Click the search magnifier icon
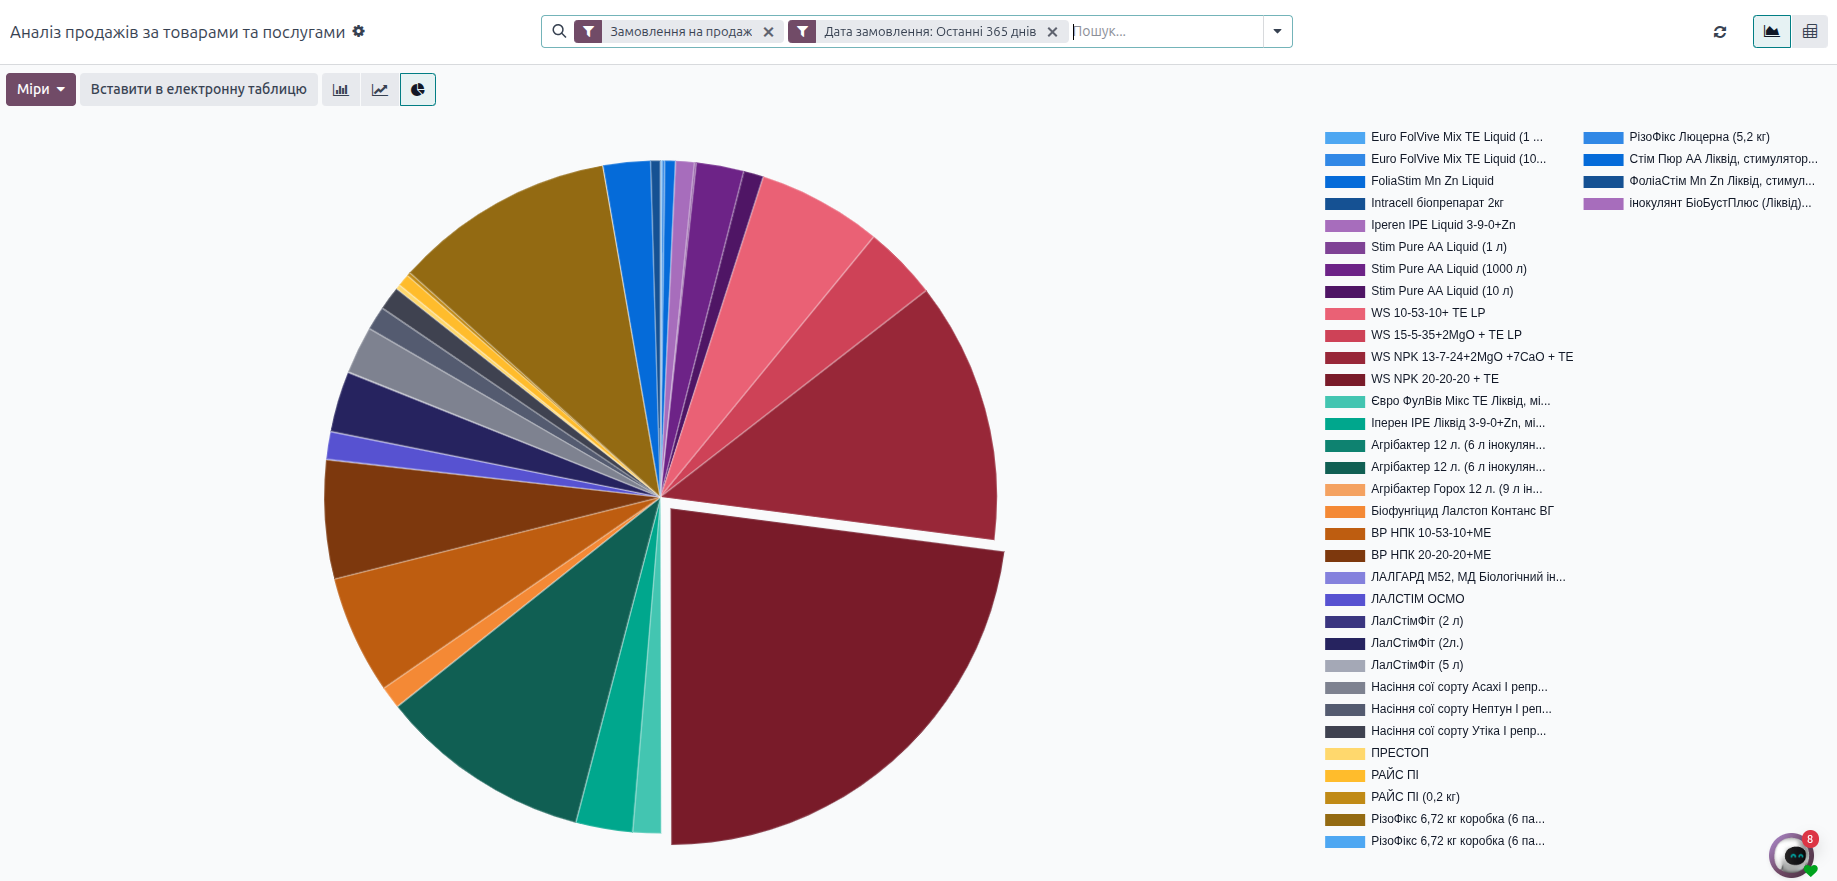 [x=559, y=32]
